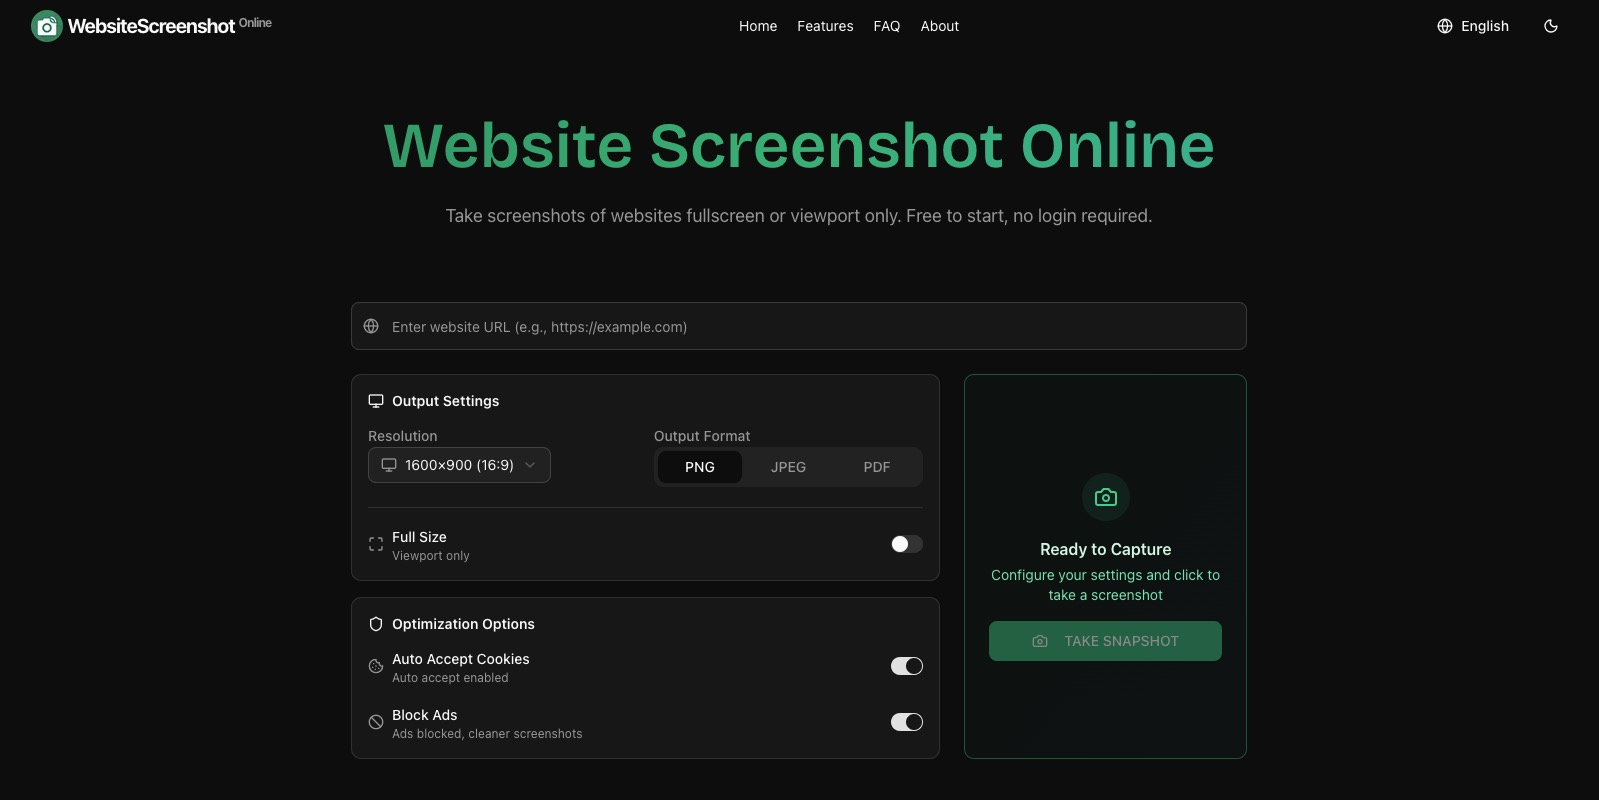The image size is (1599, 800).
Task: Open the About link in navigation
Action: 939,26
